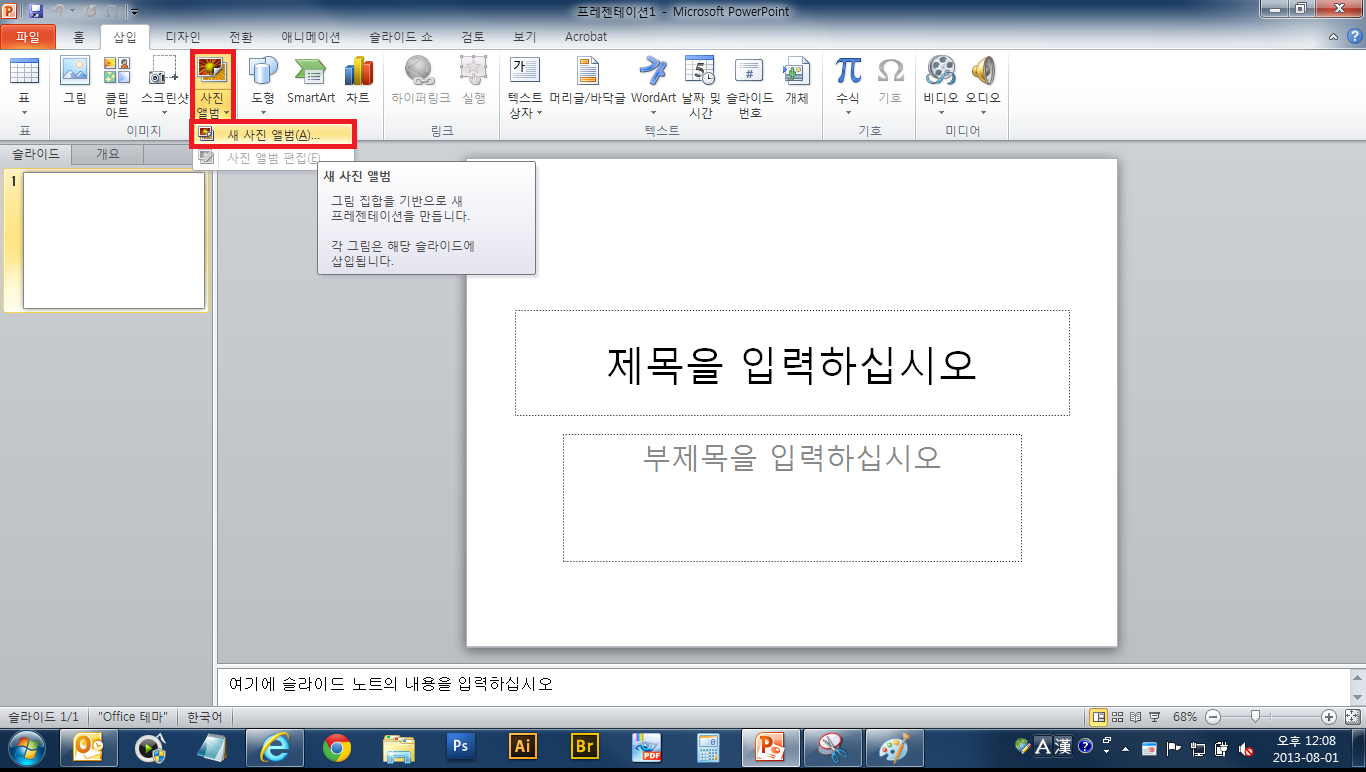Insert 슬라이드 번호 (slide number)
The width and height of the screenshot is (1366, 772).
[749, 84]
